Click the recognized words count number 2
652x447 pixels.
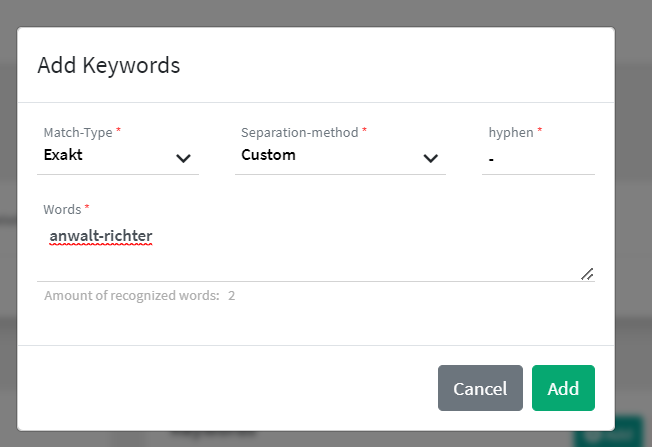tap(231, 296)
